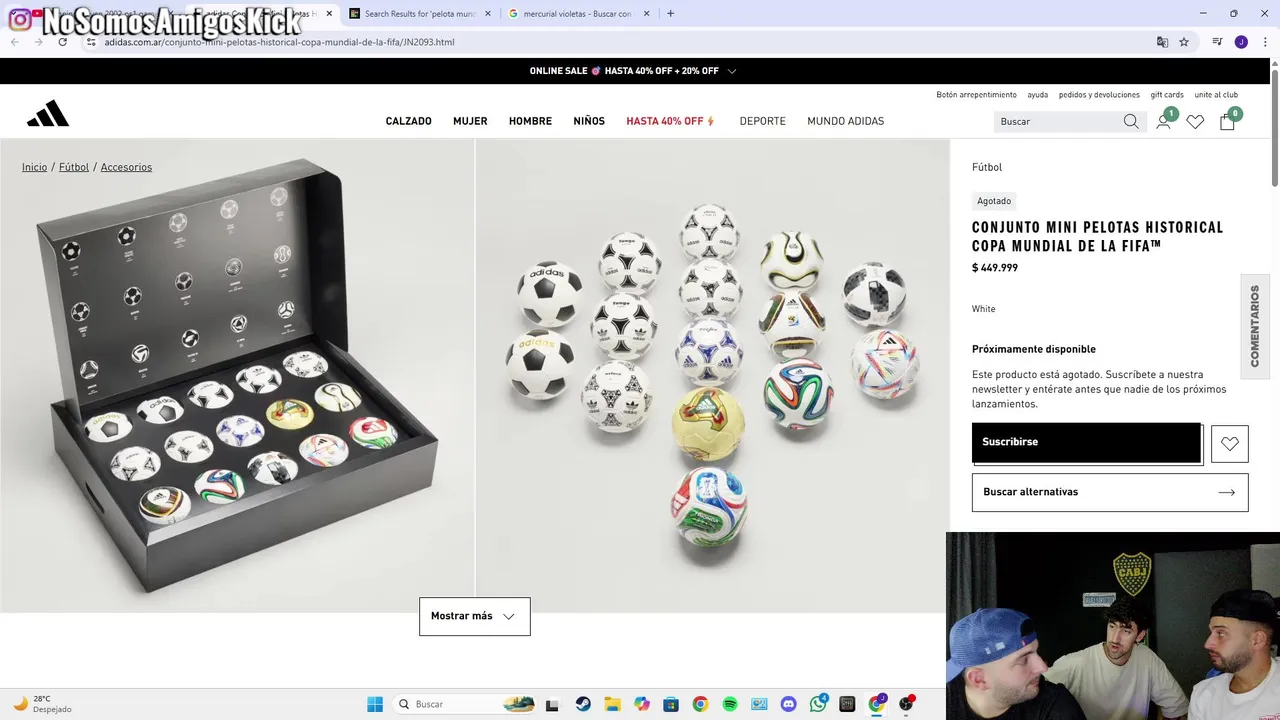
Task: Bookmark this page with star icon
Action: (x=1184, y=42)
